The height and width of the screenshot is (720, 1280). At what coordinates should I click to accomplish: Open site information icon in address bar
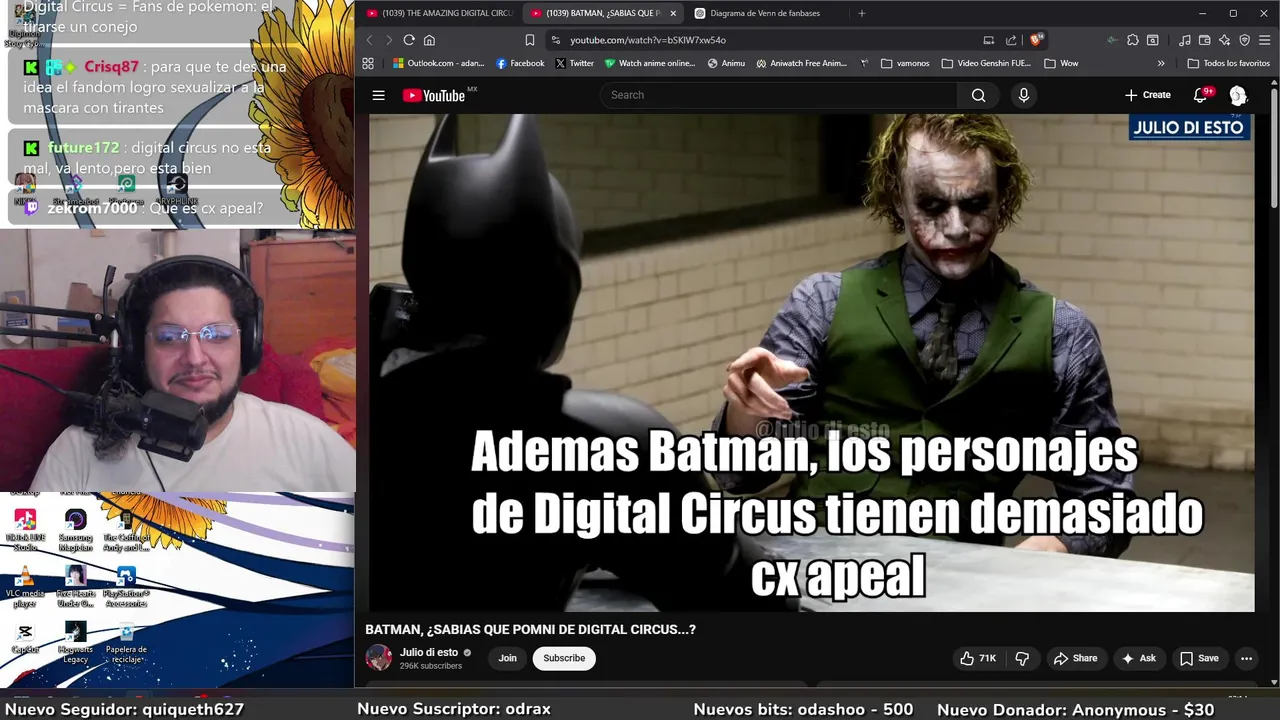click(556, 40)
